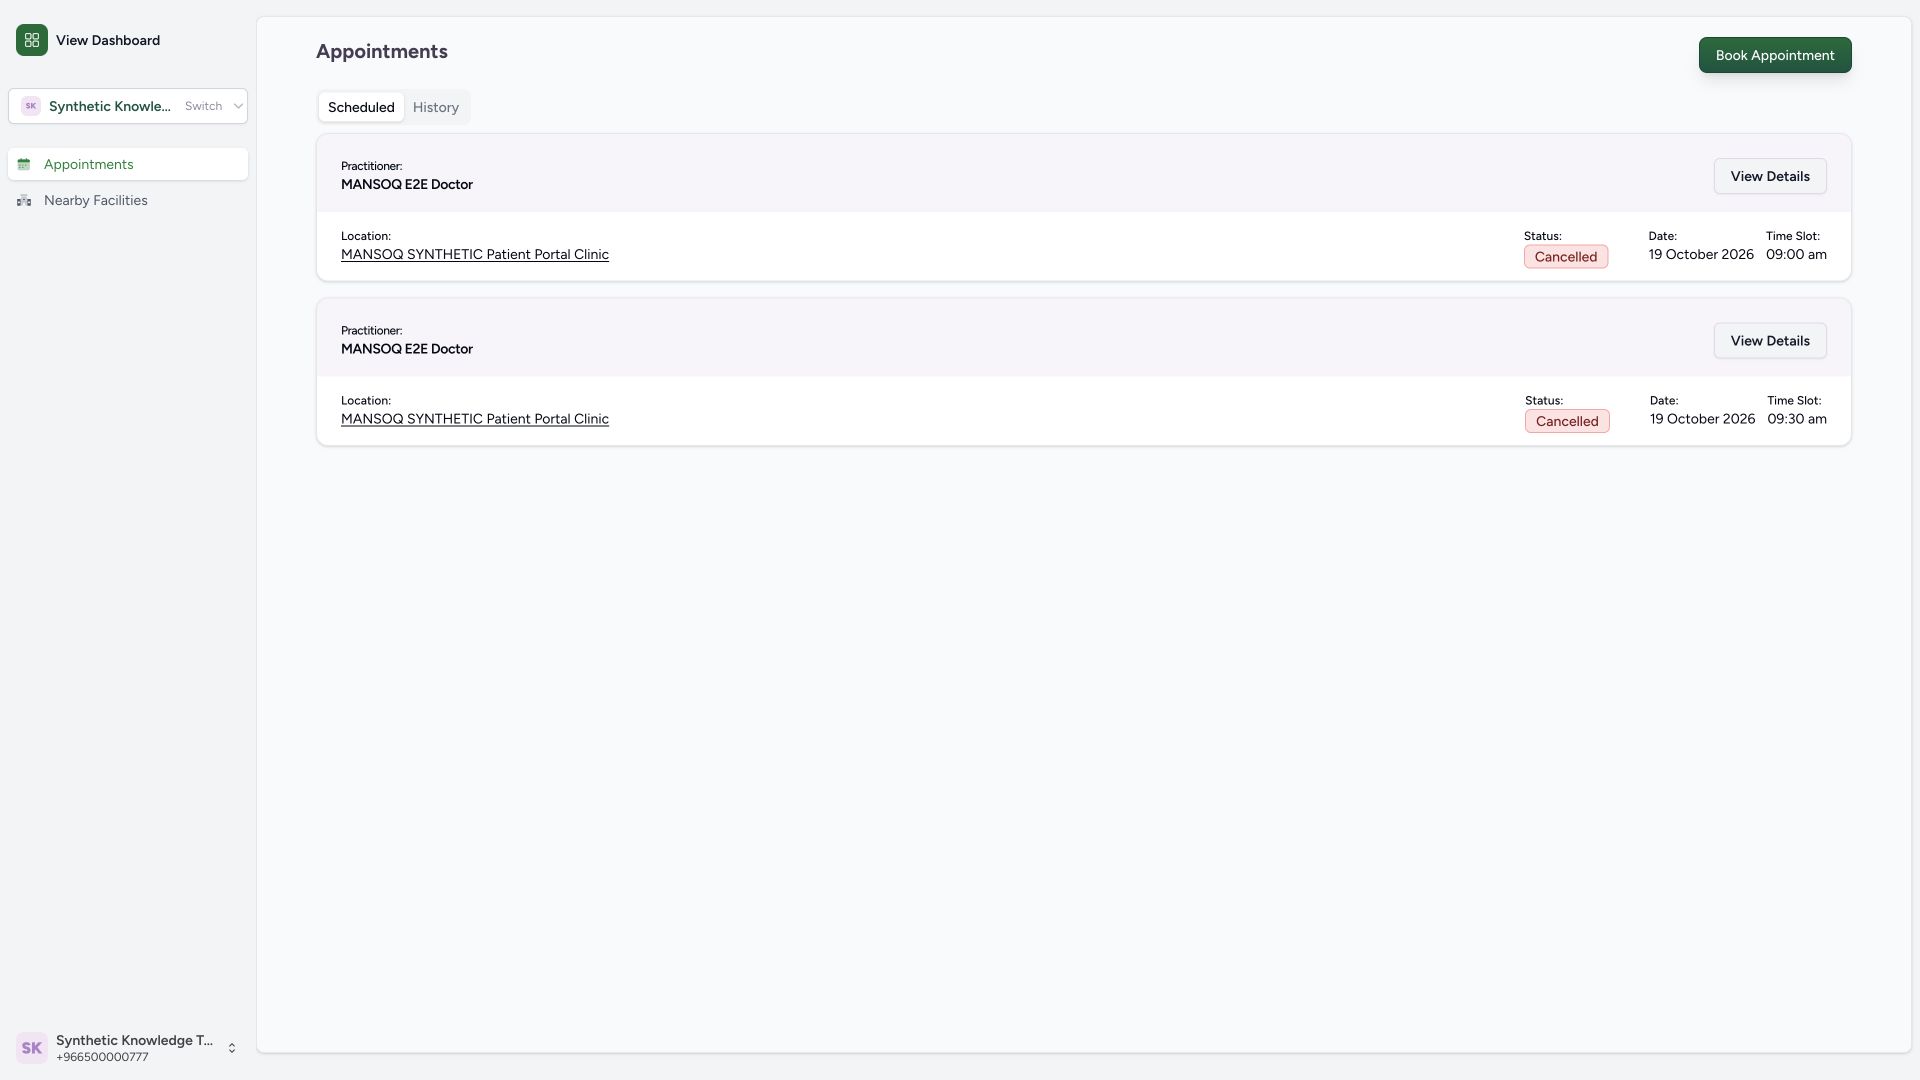Click the date of the 09:30 am appointment

(x=1702, y=419)
